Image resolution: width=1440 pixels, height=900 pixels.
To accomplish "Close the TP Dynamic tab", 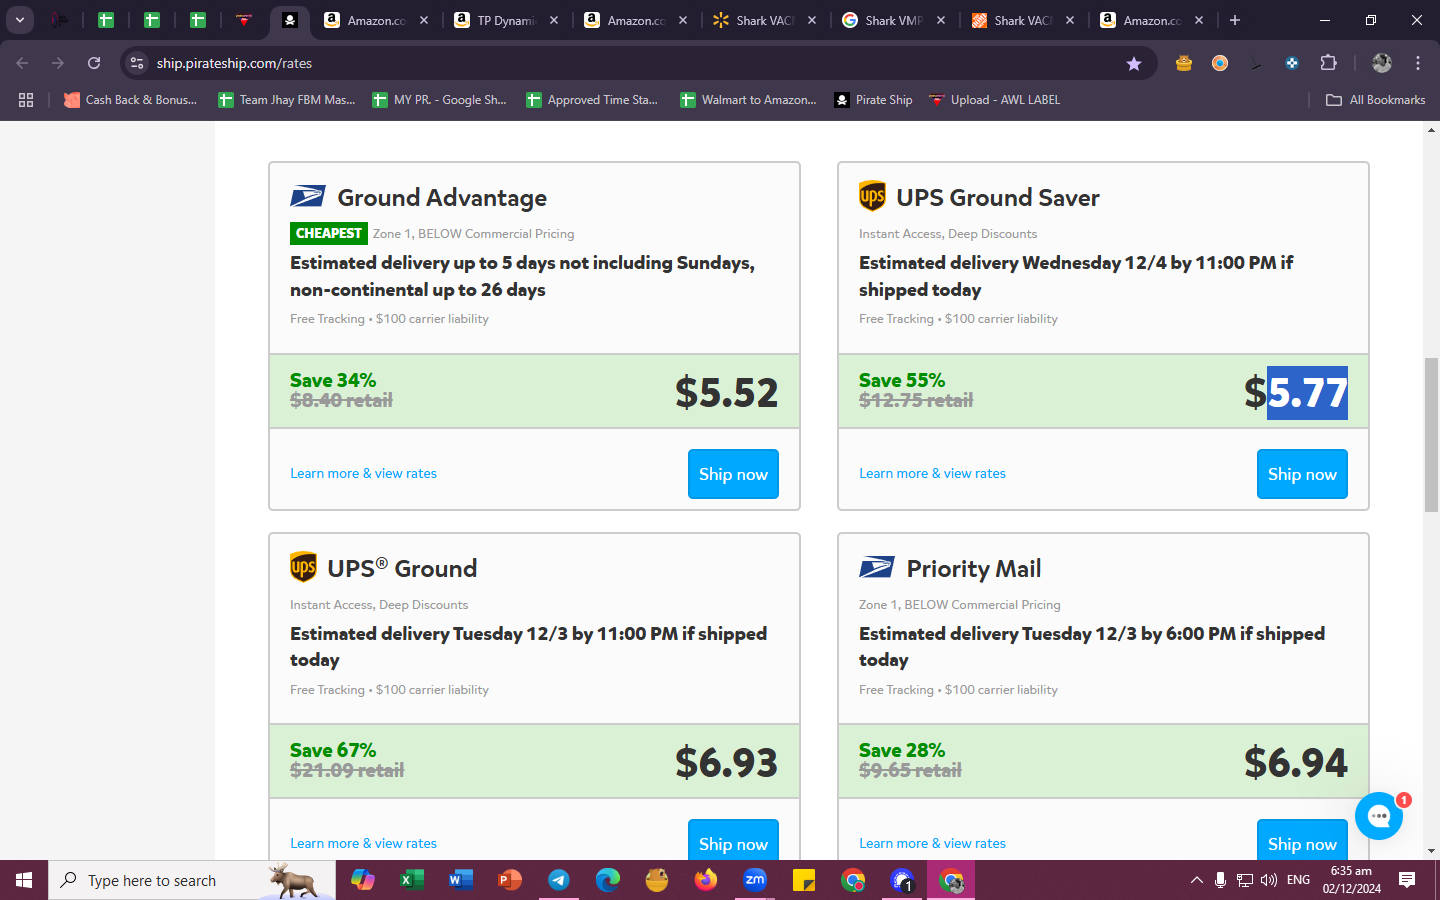I will pyautogui.click(x=554, y=20).
